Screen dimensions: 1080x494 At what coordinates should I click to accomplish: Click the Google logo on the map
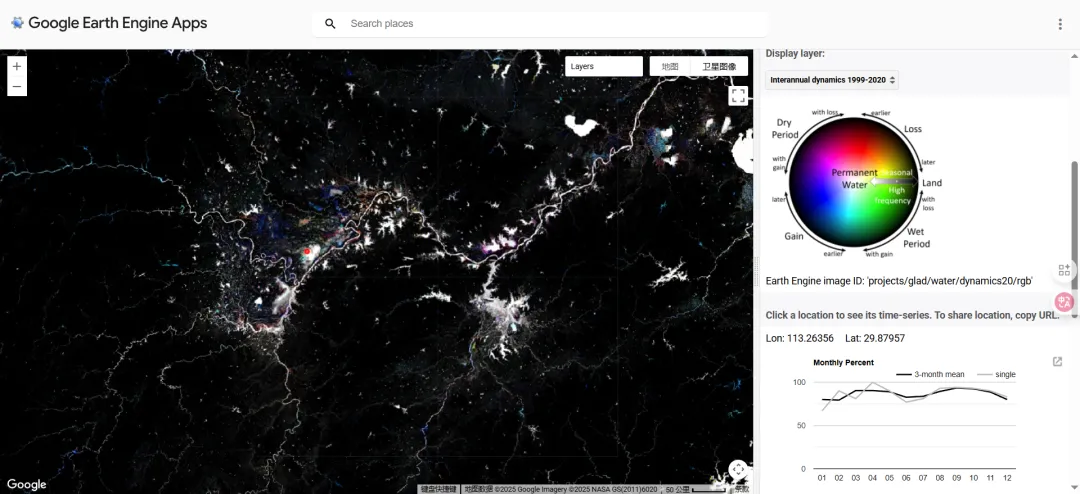[27, 484]
